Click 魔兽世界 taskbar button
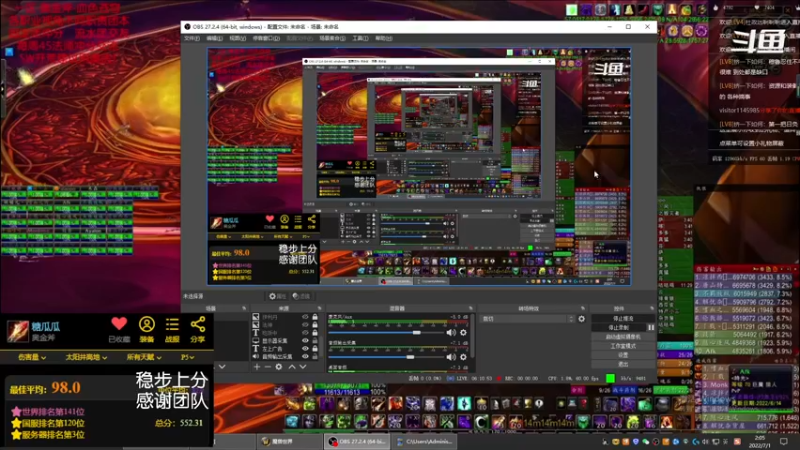The height and width of the screenshot is (450, 800). pyautogui.click(x=290, y=441)
